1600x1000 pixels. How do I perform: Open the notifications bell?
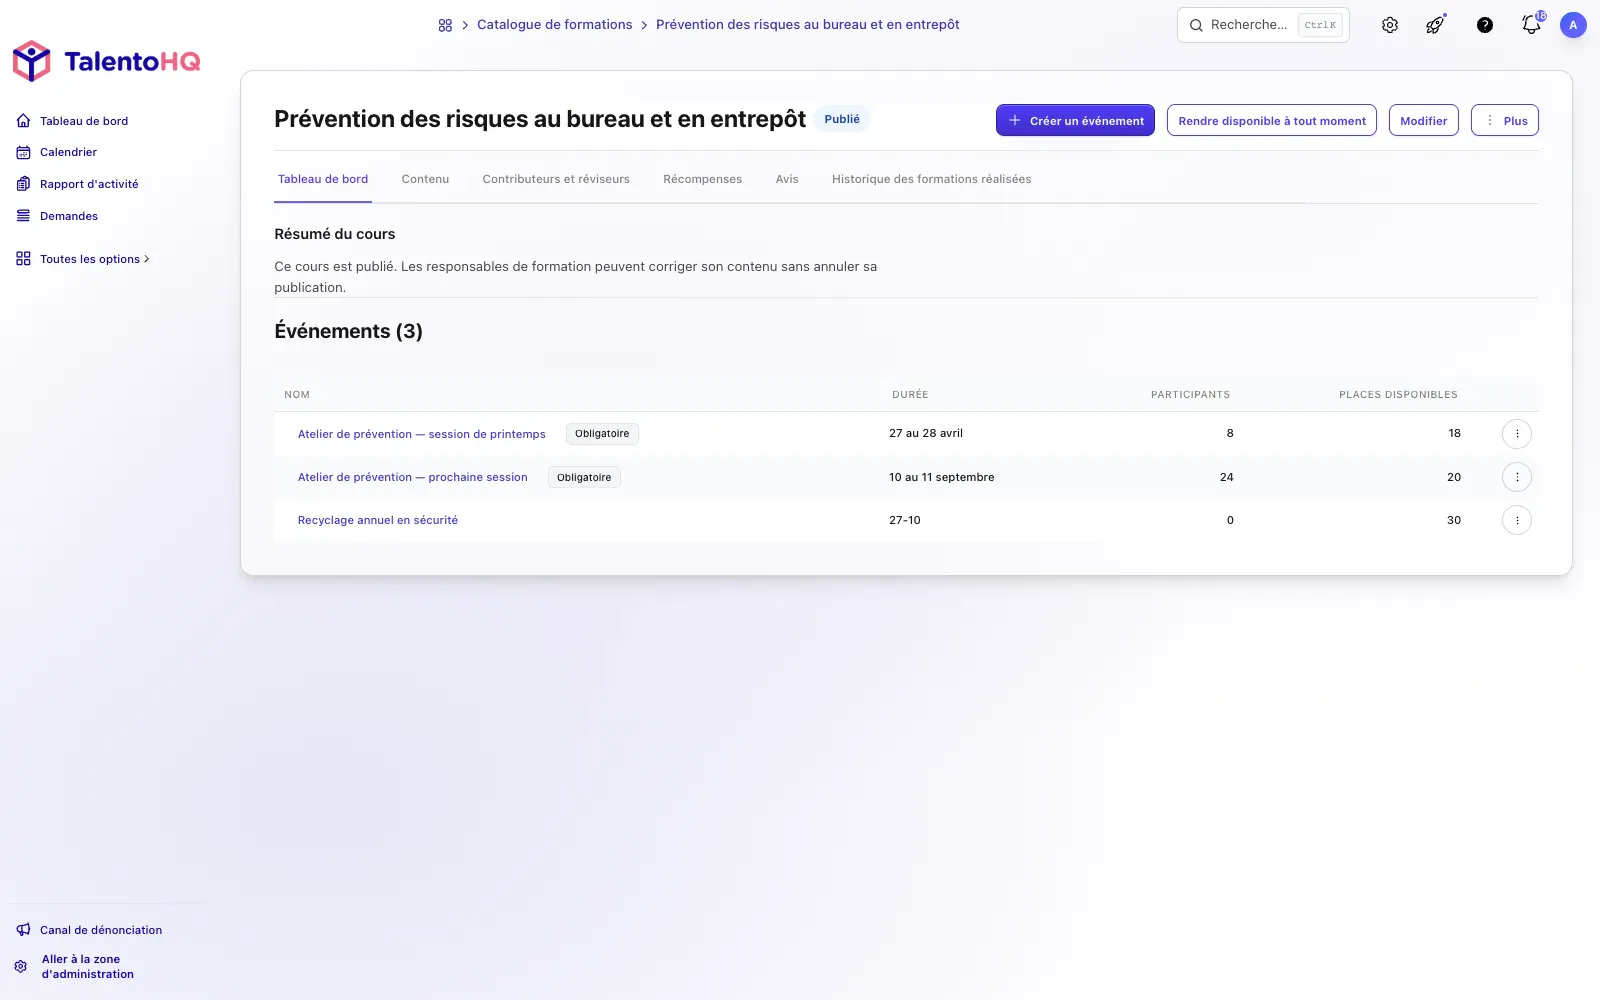1531,25
